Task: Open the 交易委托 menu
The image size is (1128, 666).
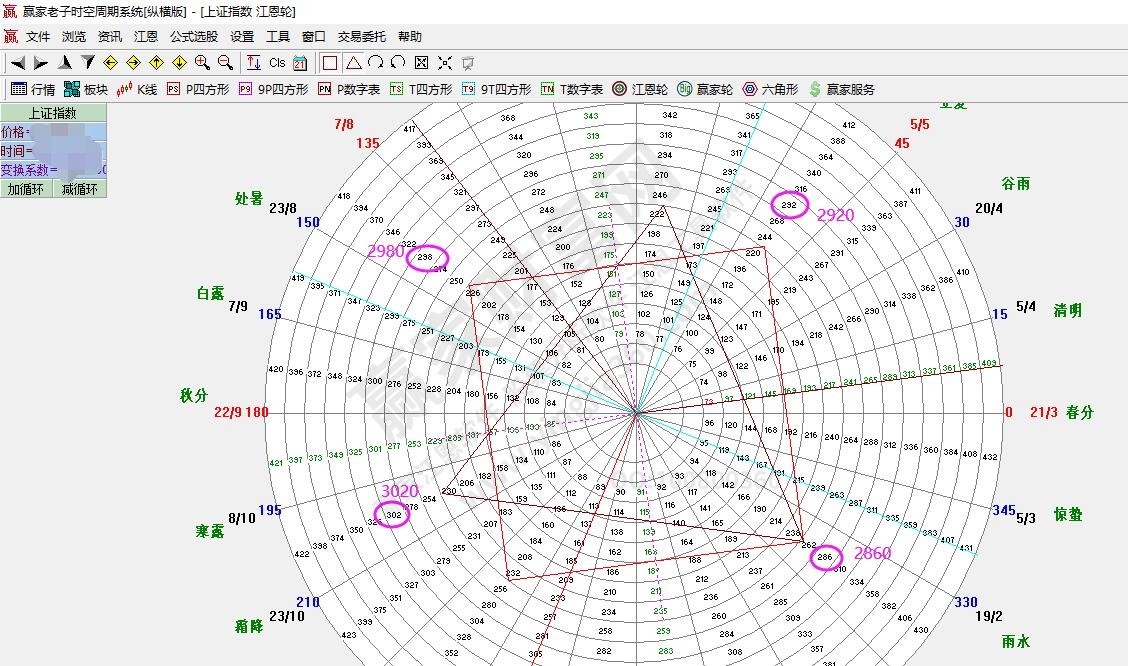Action: coord(363,36)
